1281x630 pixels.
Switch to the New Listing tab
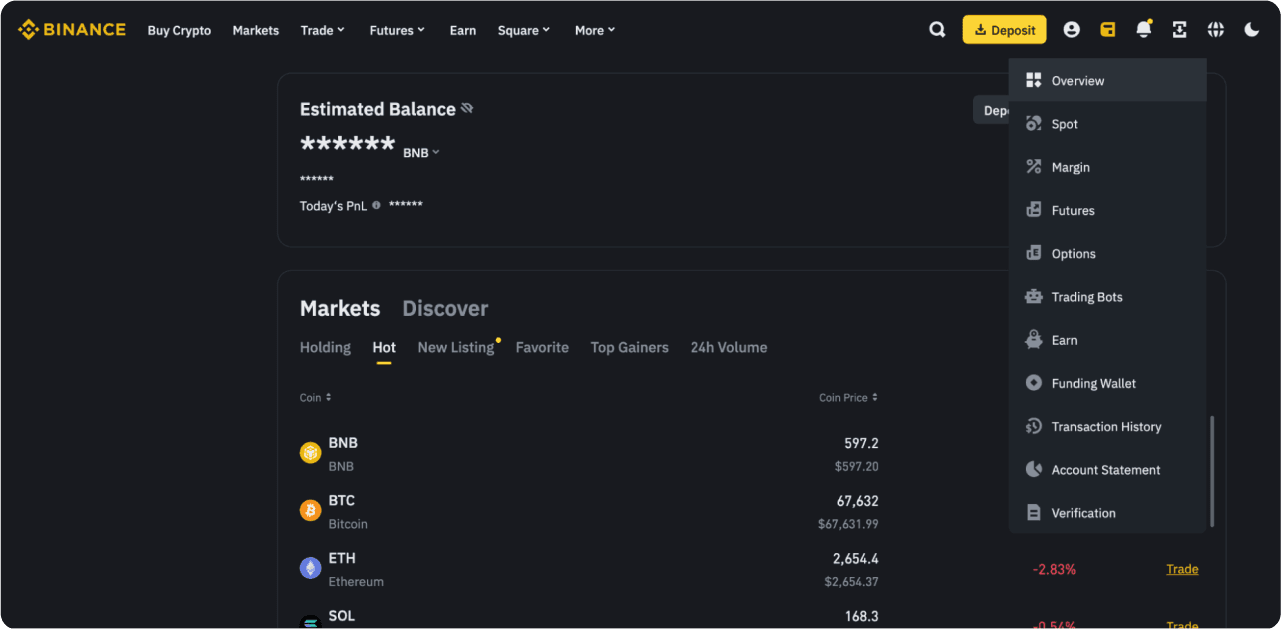tap(456, 348)
